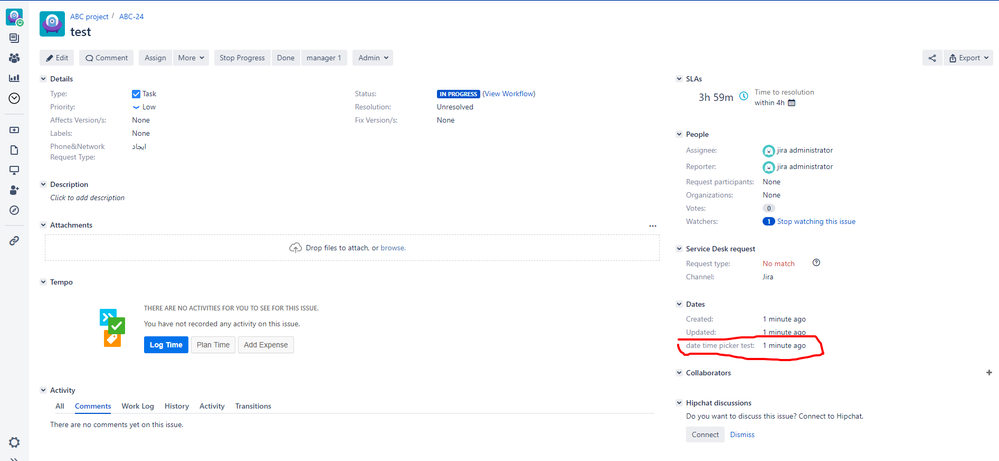The height and width of the screenshot is (461, 999).
Task: Click the Reporter avatar icon
Action: (769, 167)
